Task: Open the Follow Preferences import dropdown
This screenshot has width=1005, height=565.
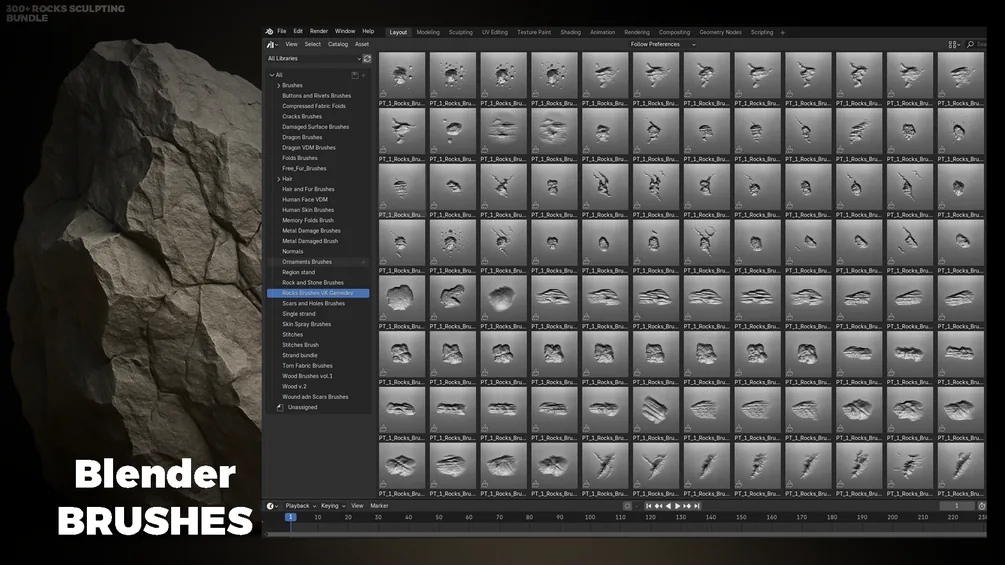Action: (x=662, y=44)
